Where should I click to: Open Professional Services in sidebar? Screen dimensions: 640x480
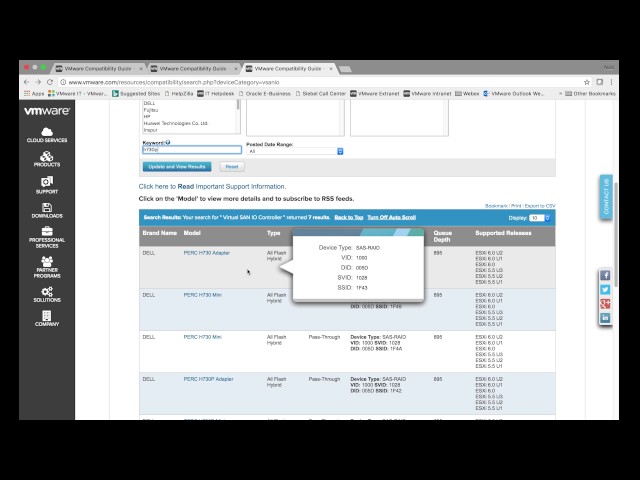[x=47, y=238]
